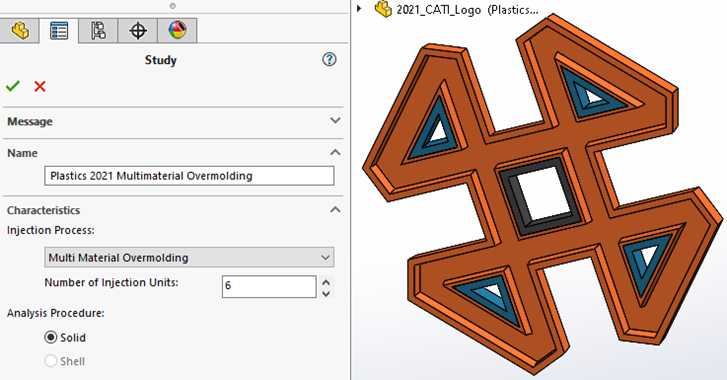
Task: Open the ConfigurationManager tab
Action: [x=98, y=31]
